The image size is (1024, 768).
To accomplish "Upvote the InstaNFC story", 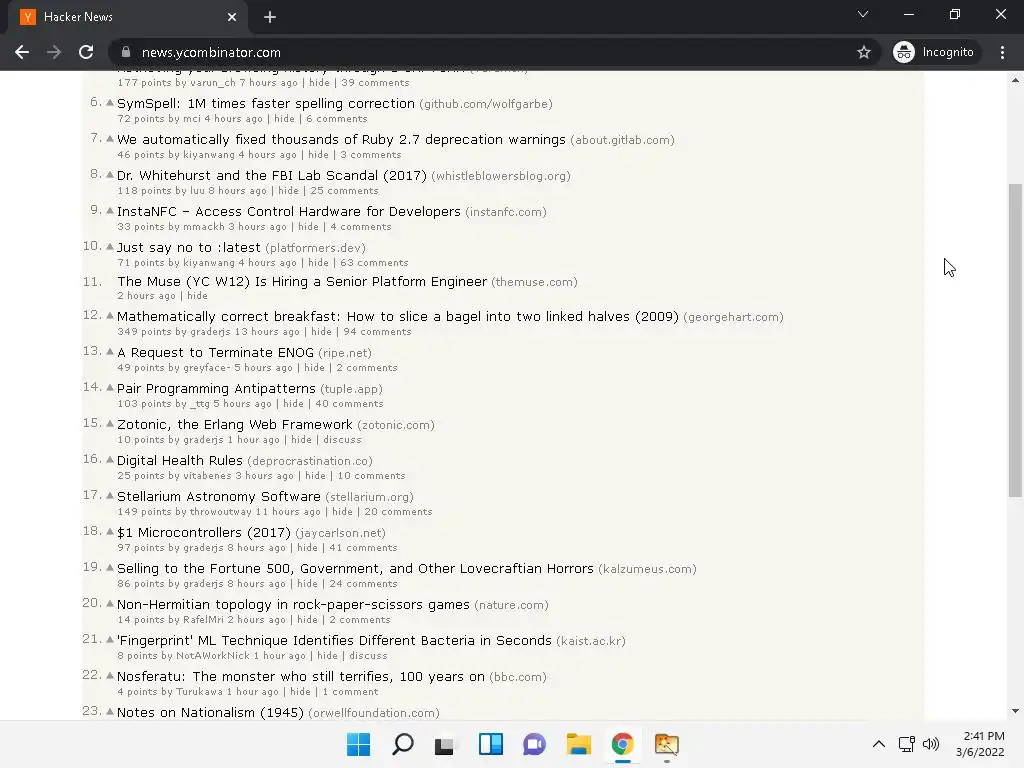I will [110, 210].
